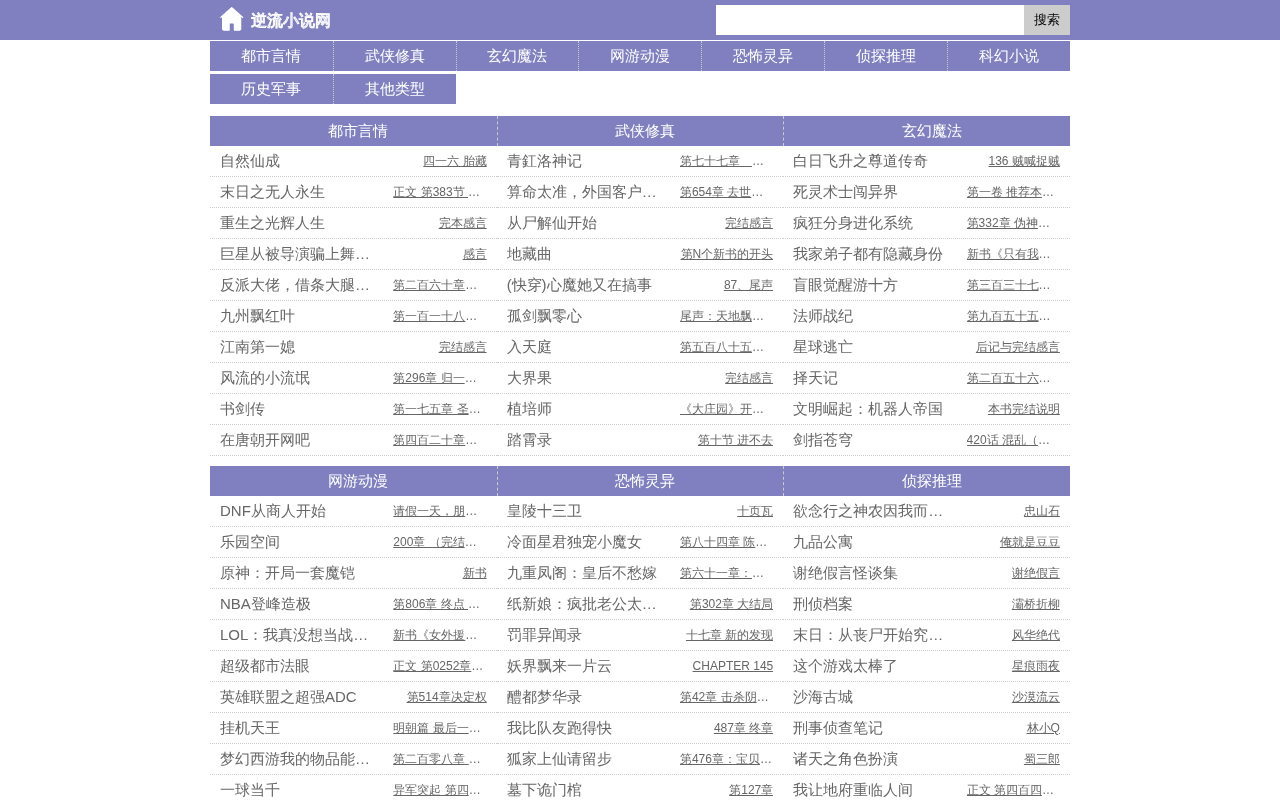Open the novel 白日飞升之尊道传奇
This screenshot has width=1280, height=800.
(x=860, y=161)
